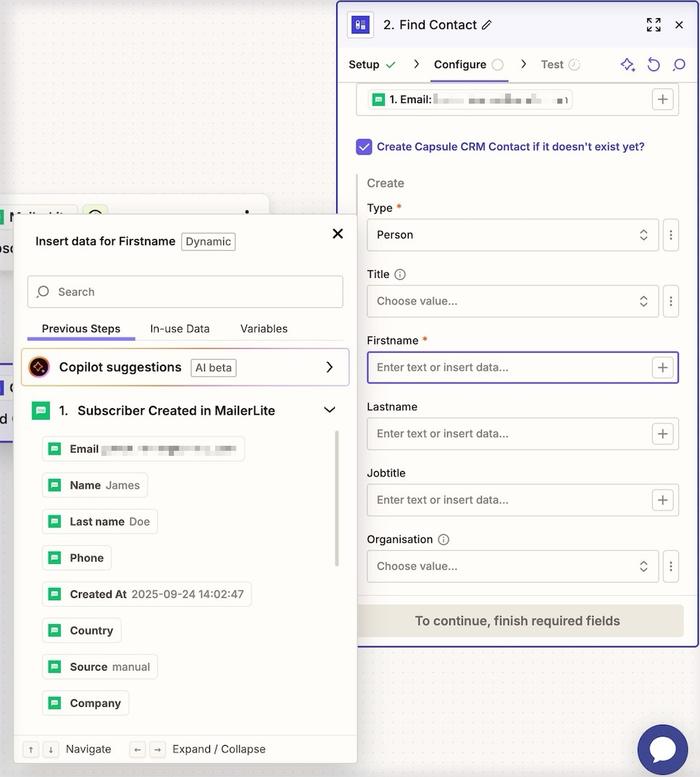Switch to the Setup tab
The height and width of the screenshot is (777, 700).
372,64
